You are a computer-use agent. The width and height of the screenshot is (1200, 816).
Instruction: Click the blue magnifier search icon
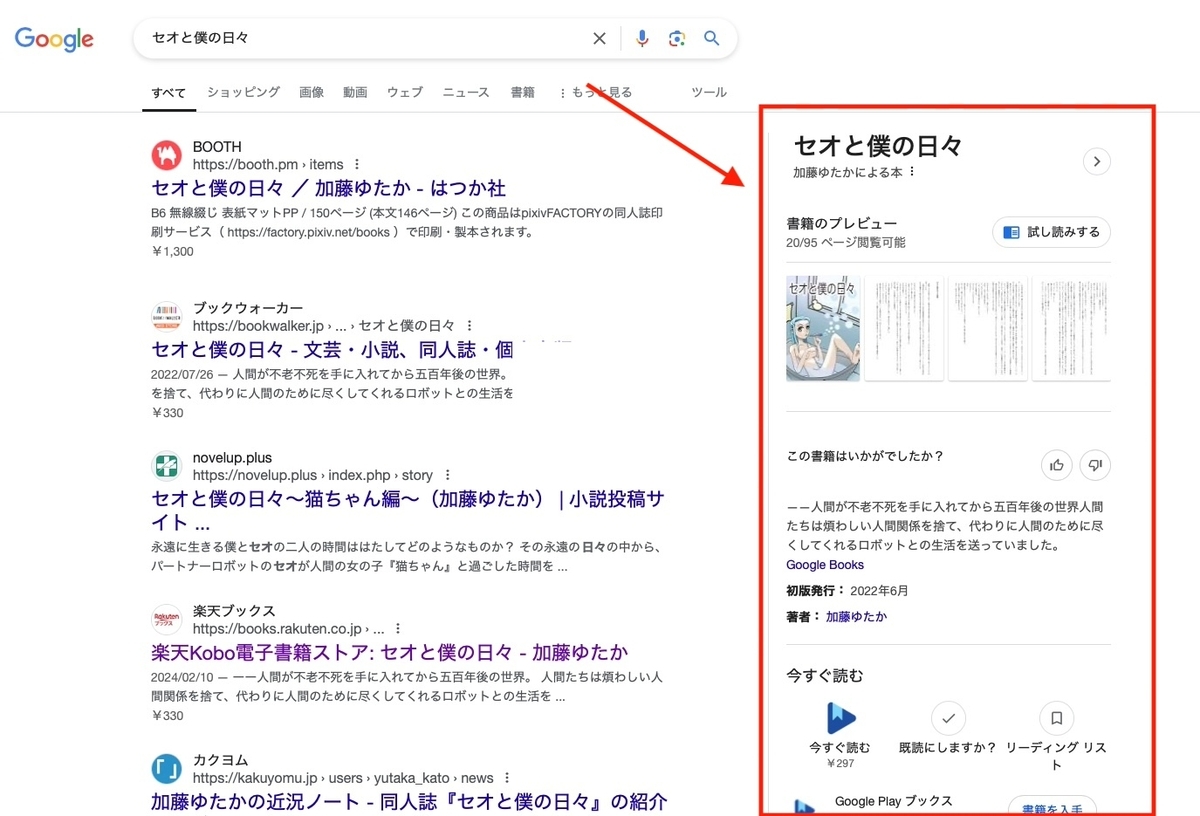pos(712,38)
